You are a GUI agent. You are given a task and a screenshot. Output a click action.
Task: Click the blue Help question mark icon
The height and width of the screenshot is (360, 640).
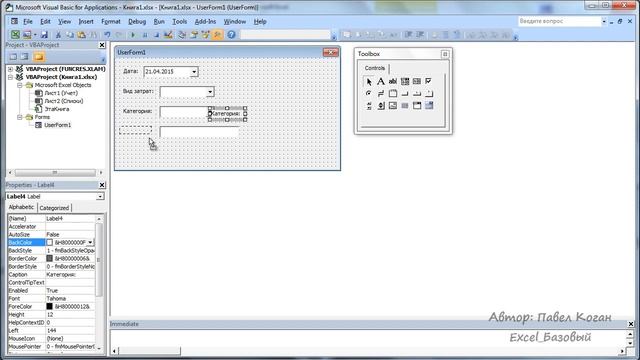[x=231, y=35]
